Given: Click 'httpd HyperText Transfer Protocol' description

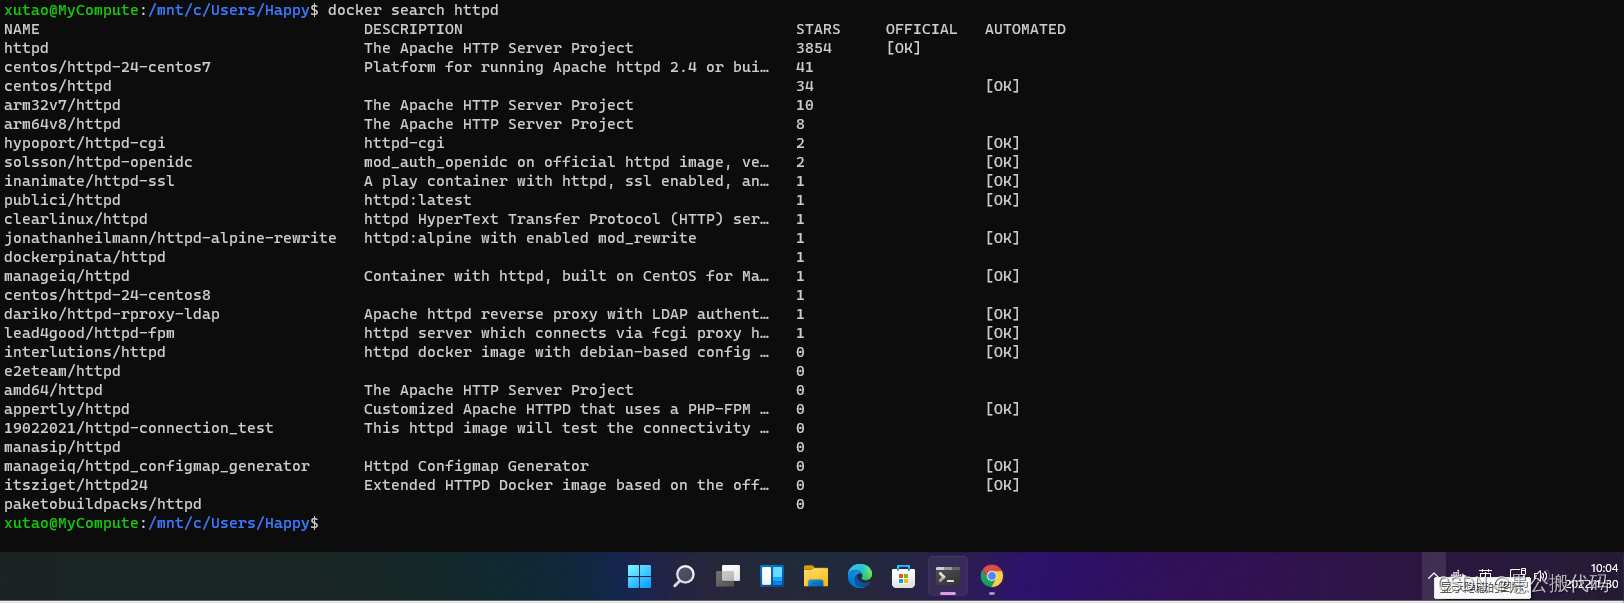Looking at the screenshot, I should click(566, 219).
